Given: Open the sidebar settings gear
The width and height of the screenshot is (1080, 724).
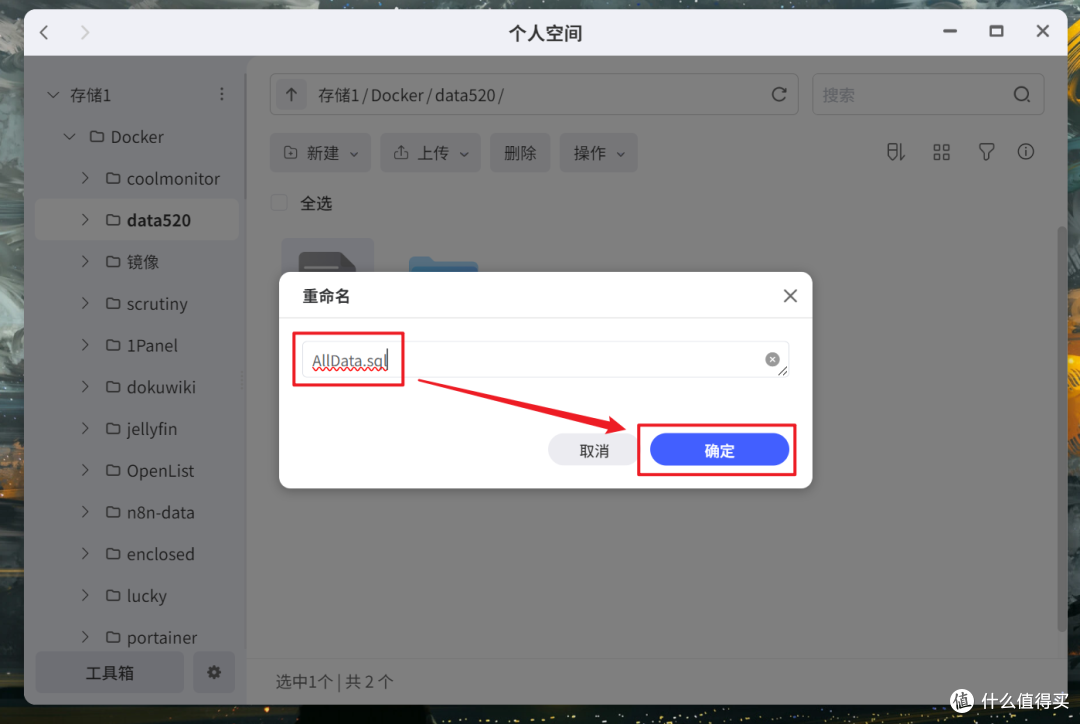Looking at the screenshot, I should (x=214, y=672).
